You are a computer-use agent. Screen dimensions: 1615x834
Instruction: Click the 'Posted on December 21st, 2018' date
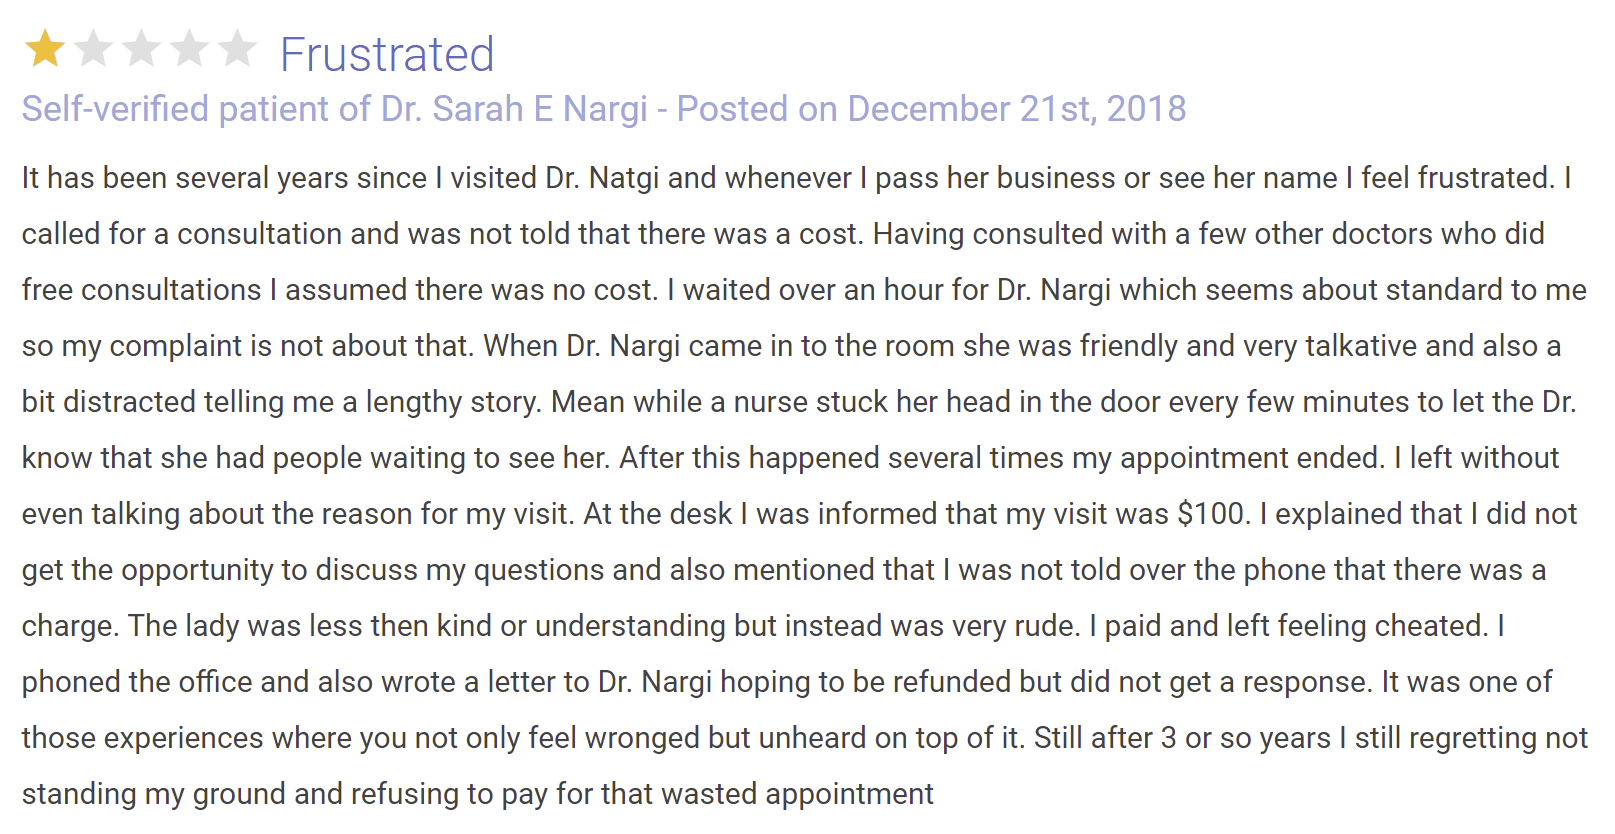[932, 109]
